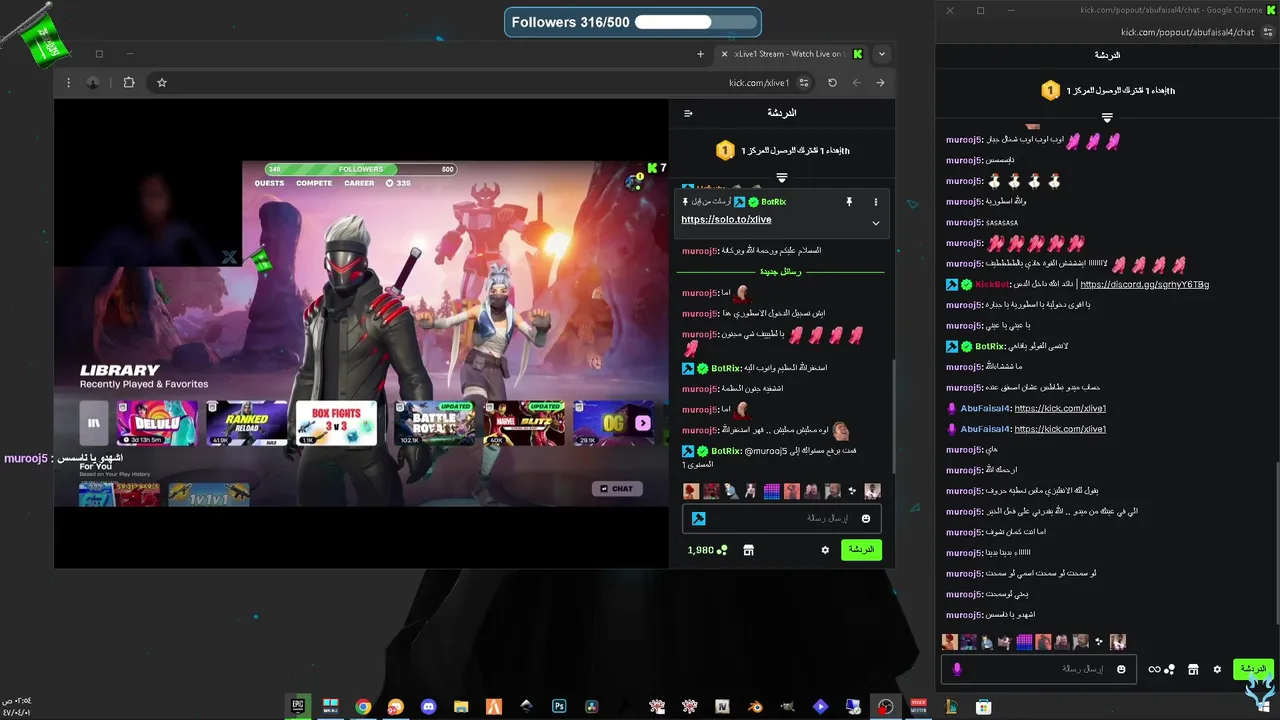Select the OG game tile
The image size is (1280, 720).
[x=612, y=423]
